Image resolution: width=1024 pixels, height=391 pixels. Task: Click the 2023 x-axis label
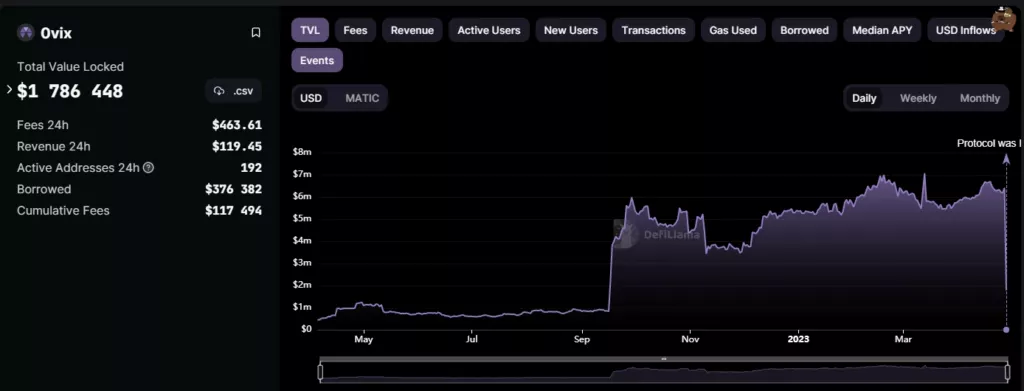[x=798, y=339]
